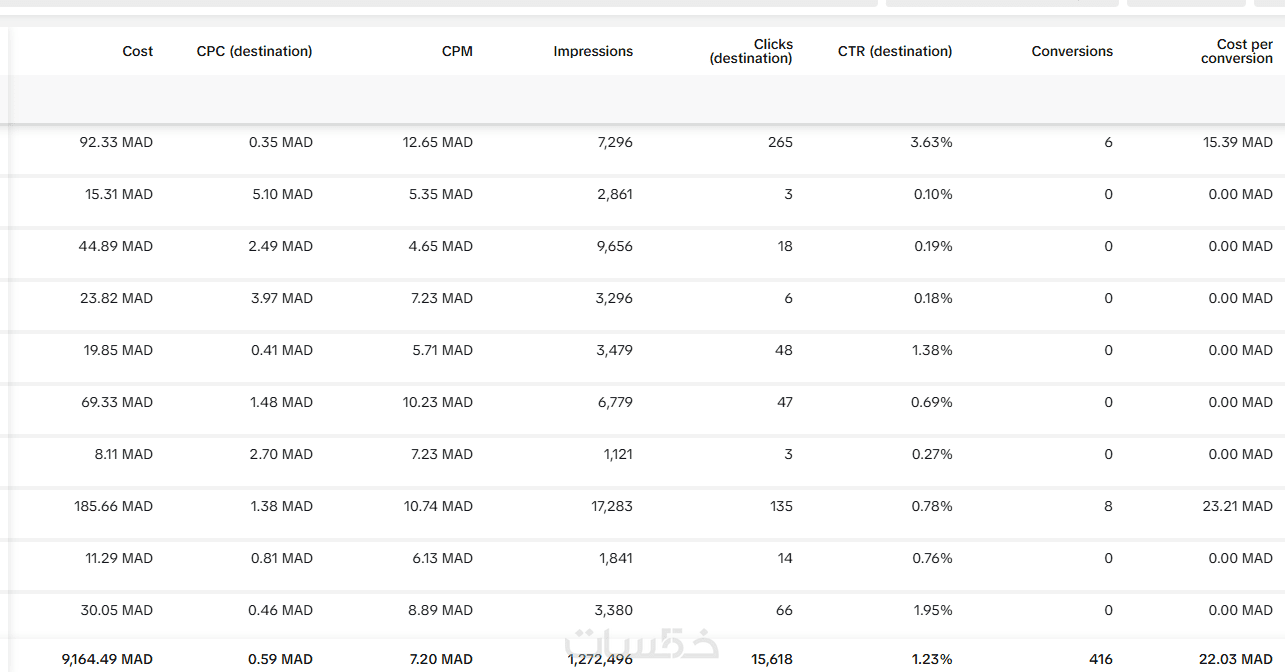
Task: Click the CTR (destination) column header
Action: coord(895,51)
